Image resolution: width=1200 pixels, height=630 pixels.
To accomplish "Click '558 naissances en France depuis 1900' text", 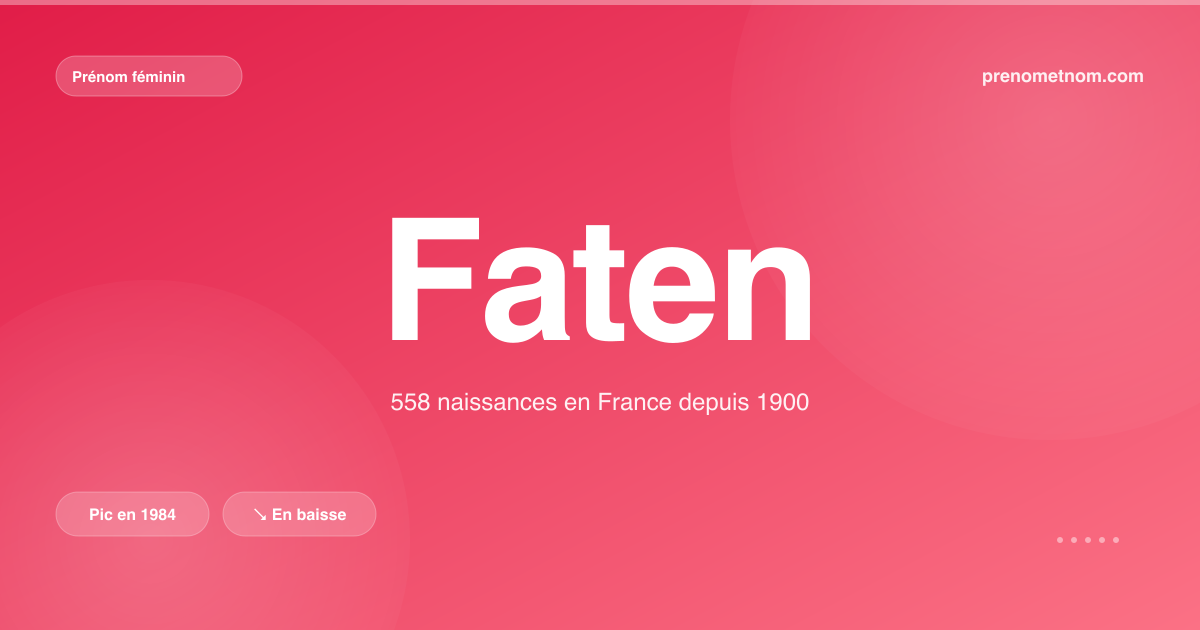I will 600,403.
